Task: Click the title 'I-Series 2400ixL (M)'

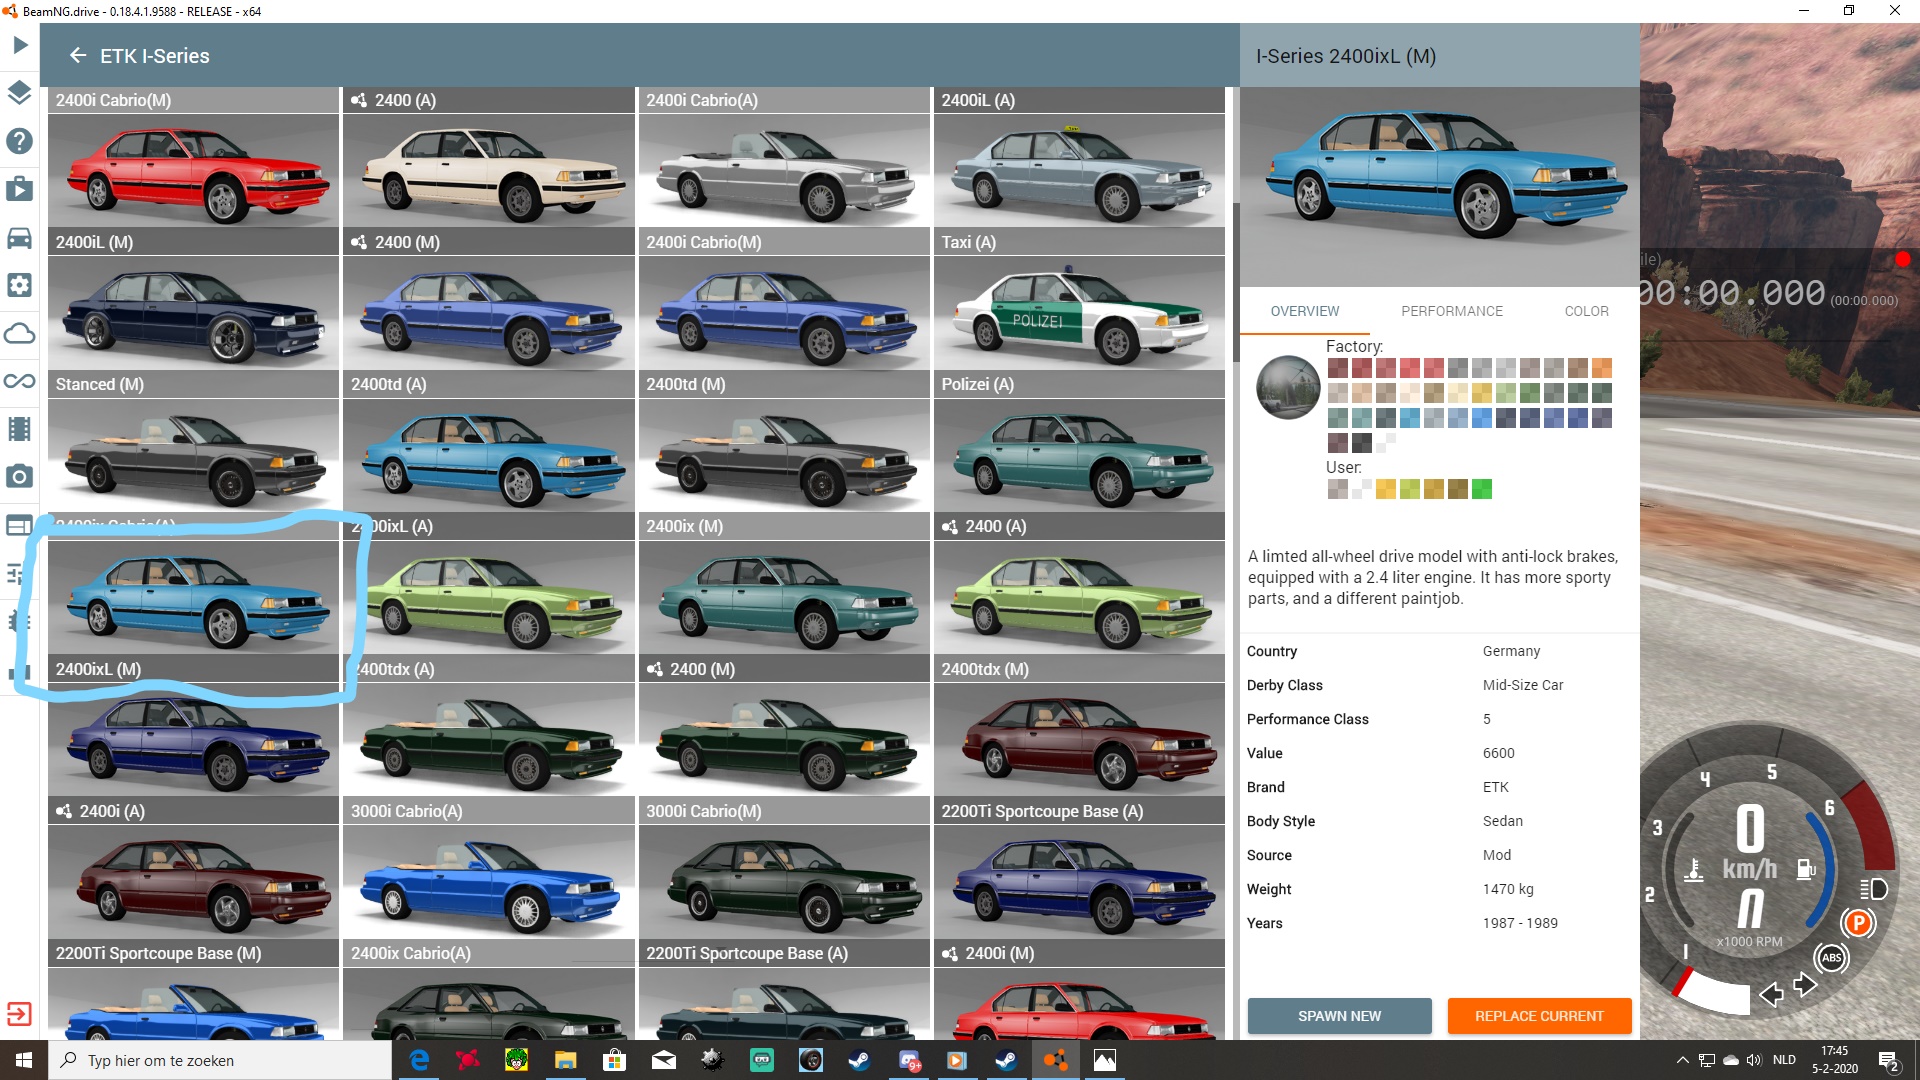Action: point(1345,56)
